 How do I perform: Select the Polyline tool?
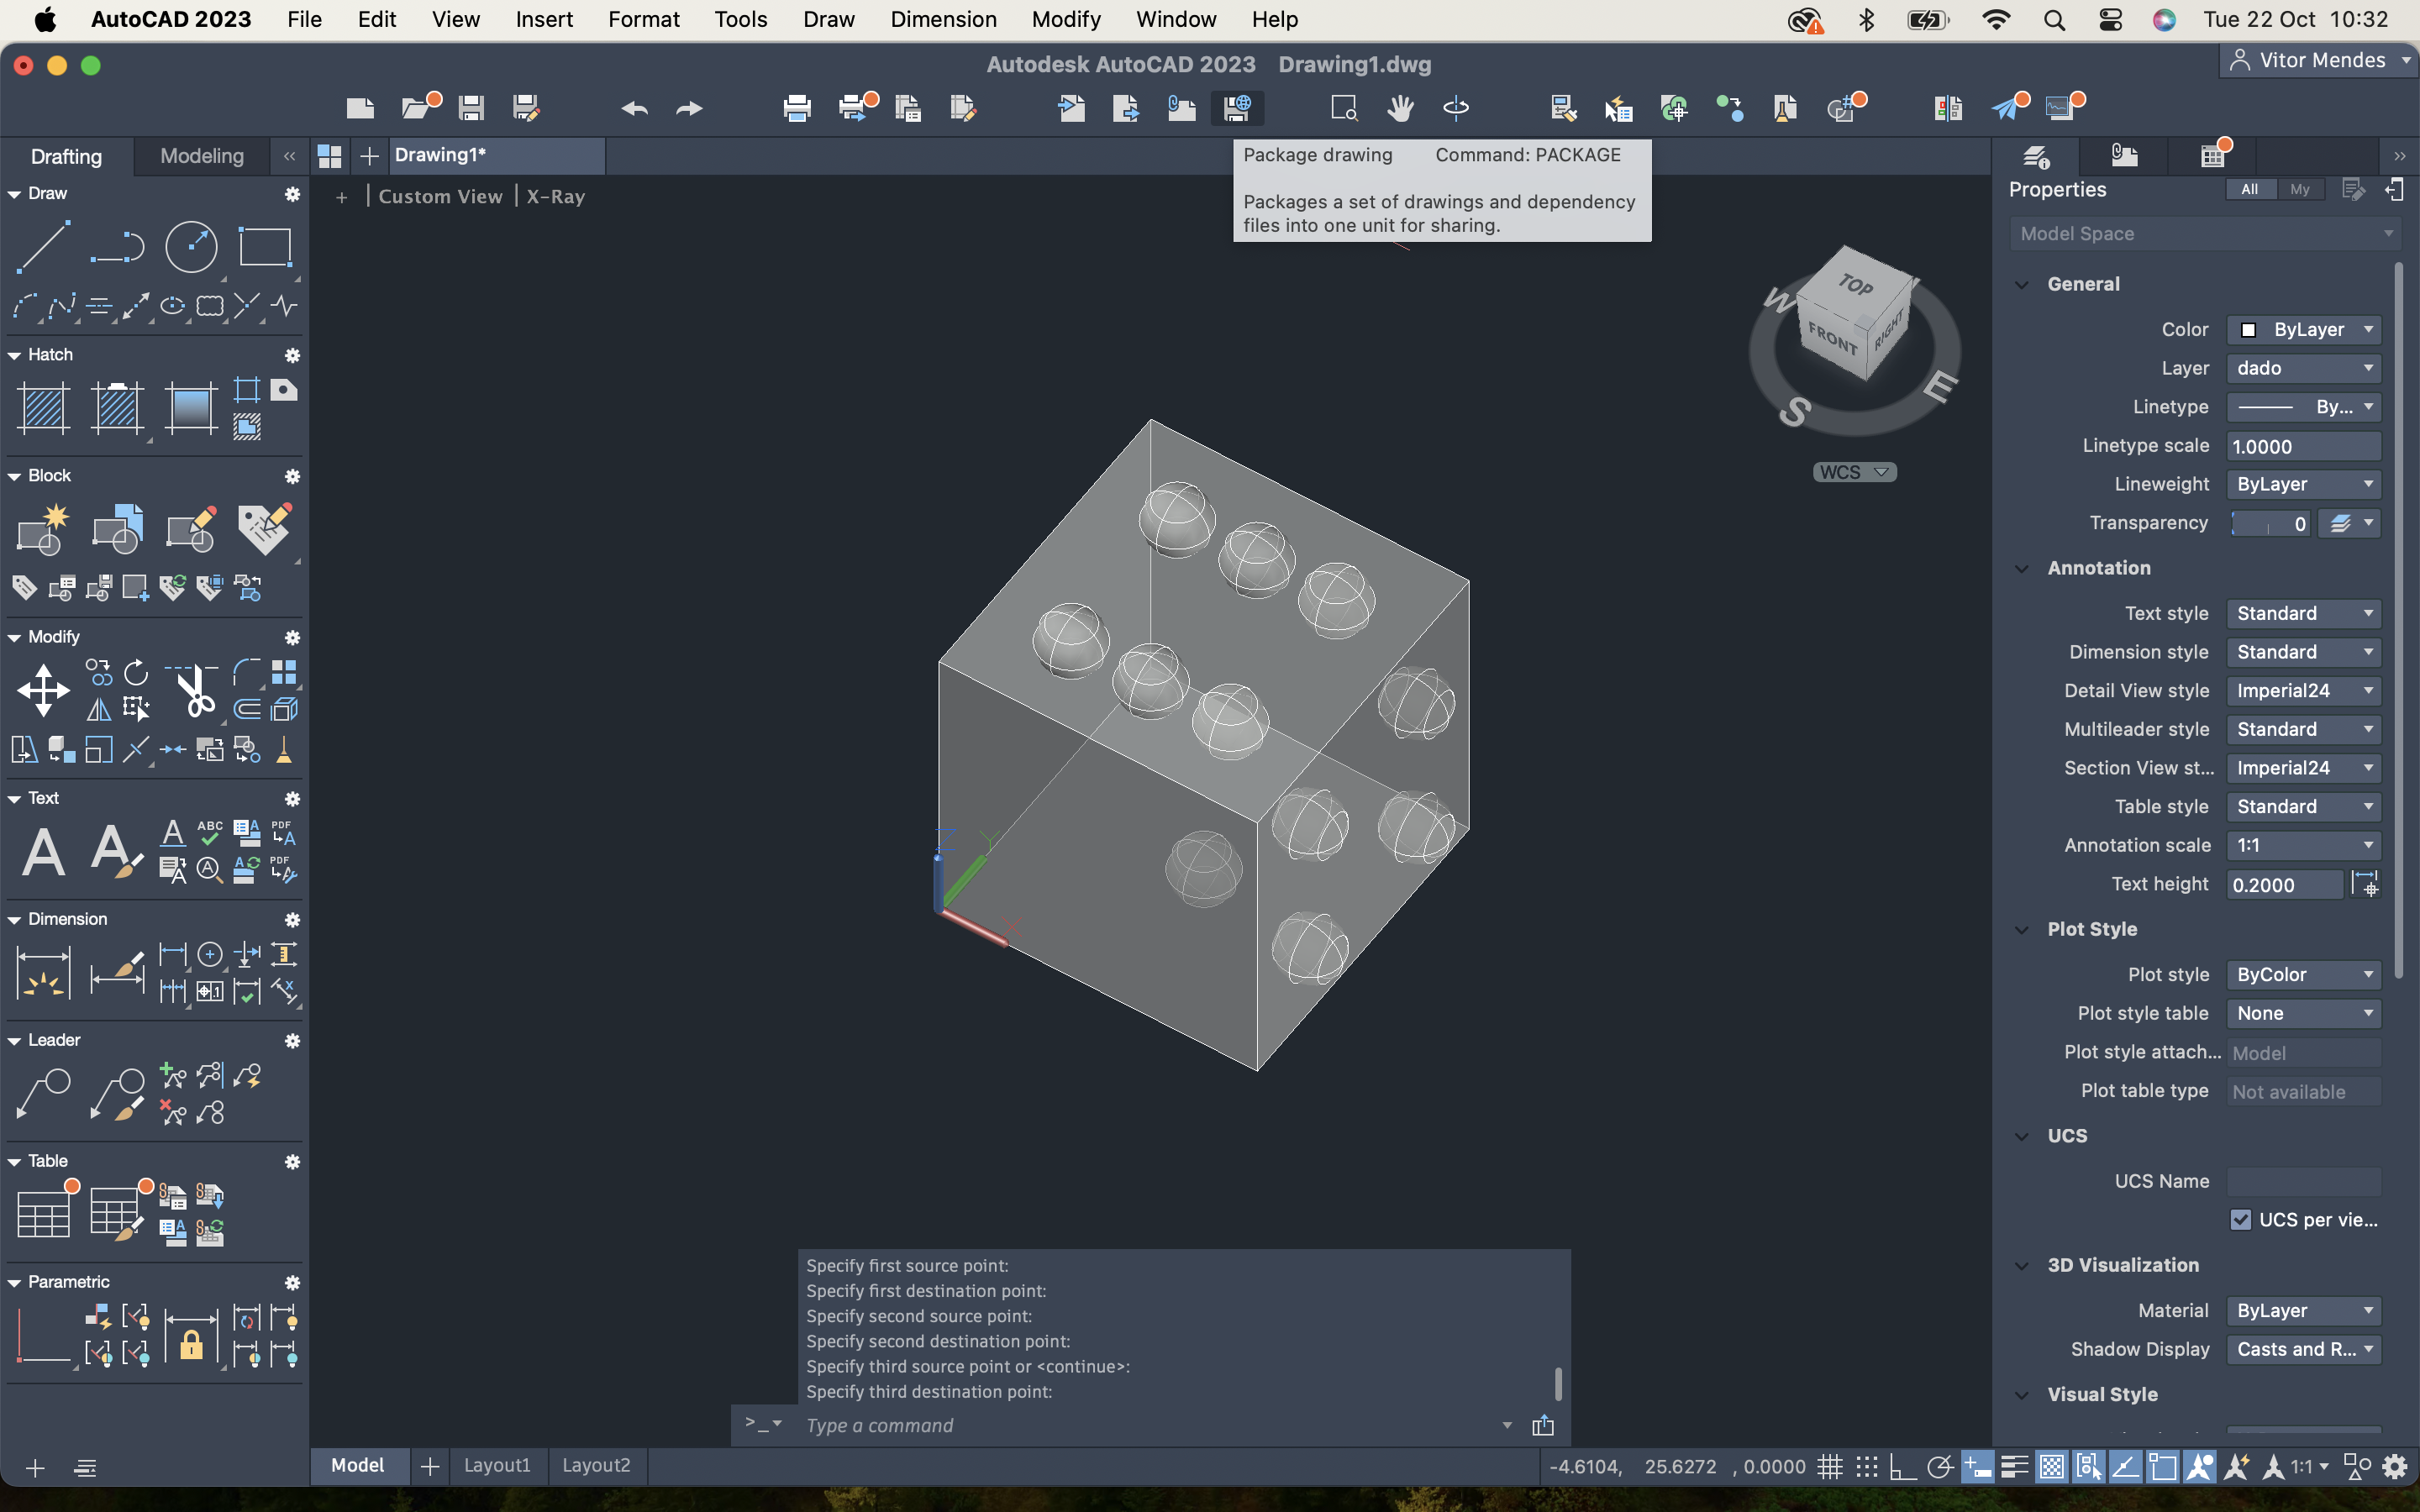coord(117,246)
